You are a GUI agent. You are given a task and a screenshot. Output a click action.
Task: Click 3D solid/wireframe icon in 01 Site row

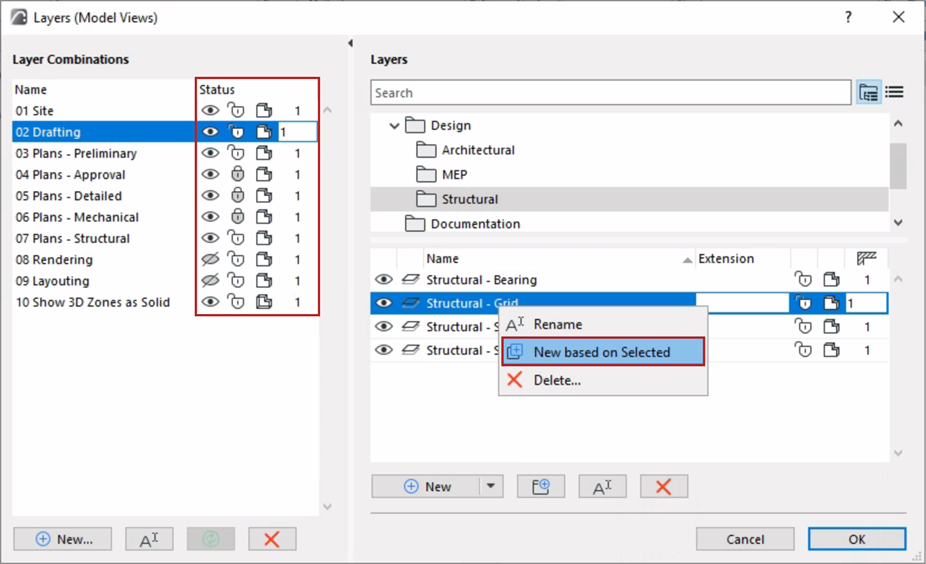[x=264, y=110]
